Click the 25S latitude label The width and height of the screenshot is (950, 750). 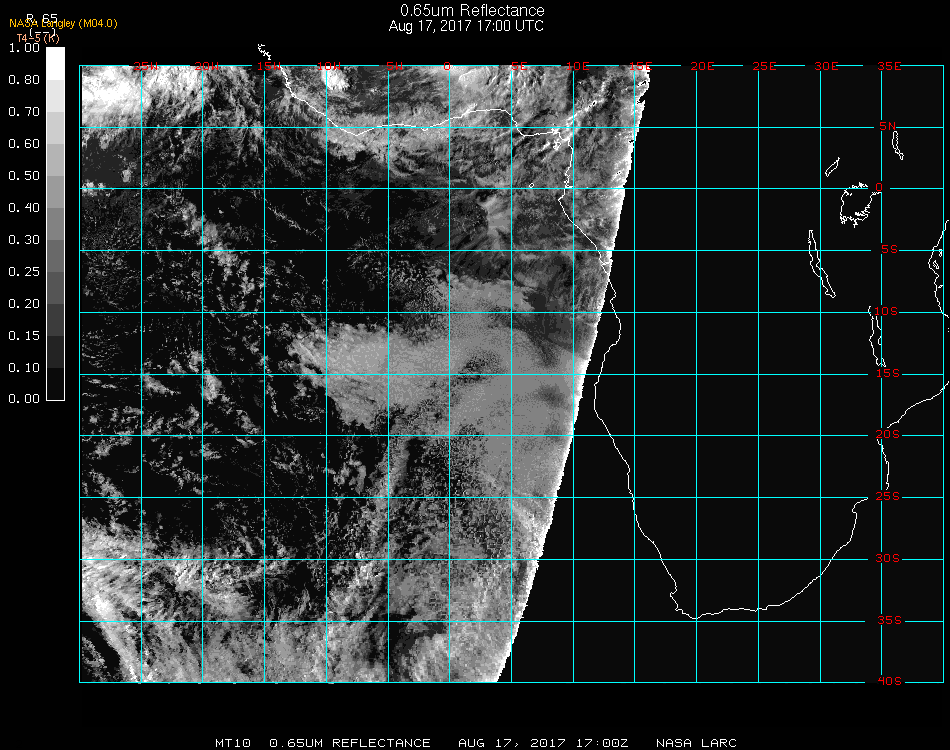[888, 497]
